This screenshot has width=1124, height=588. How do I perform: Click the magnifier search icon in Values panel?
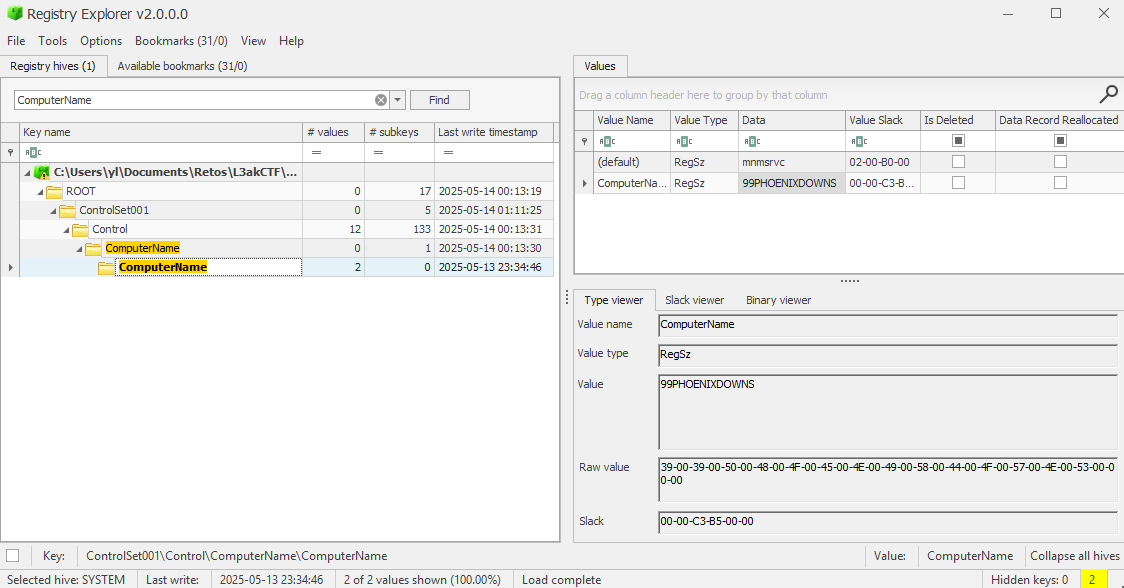click(1108, 95)
